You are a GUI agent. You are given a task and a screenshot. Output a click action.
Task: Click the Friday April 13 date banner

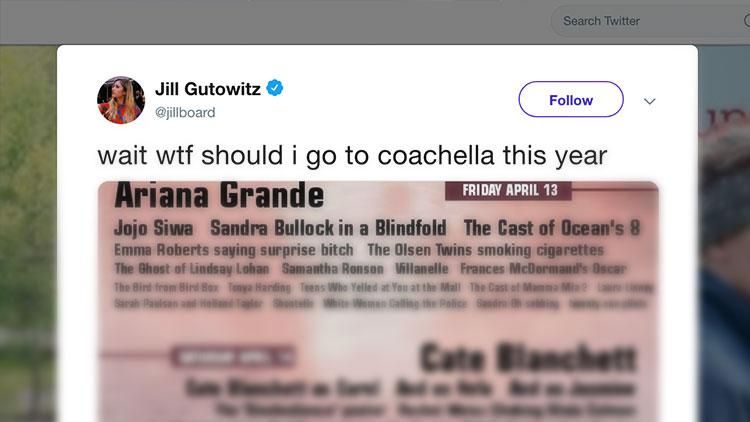tap(510, 190)
